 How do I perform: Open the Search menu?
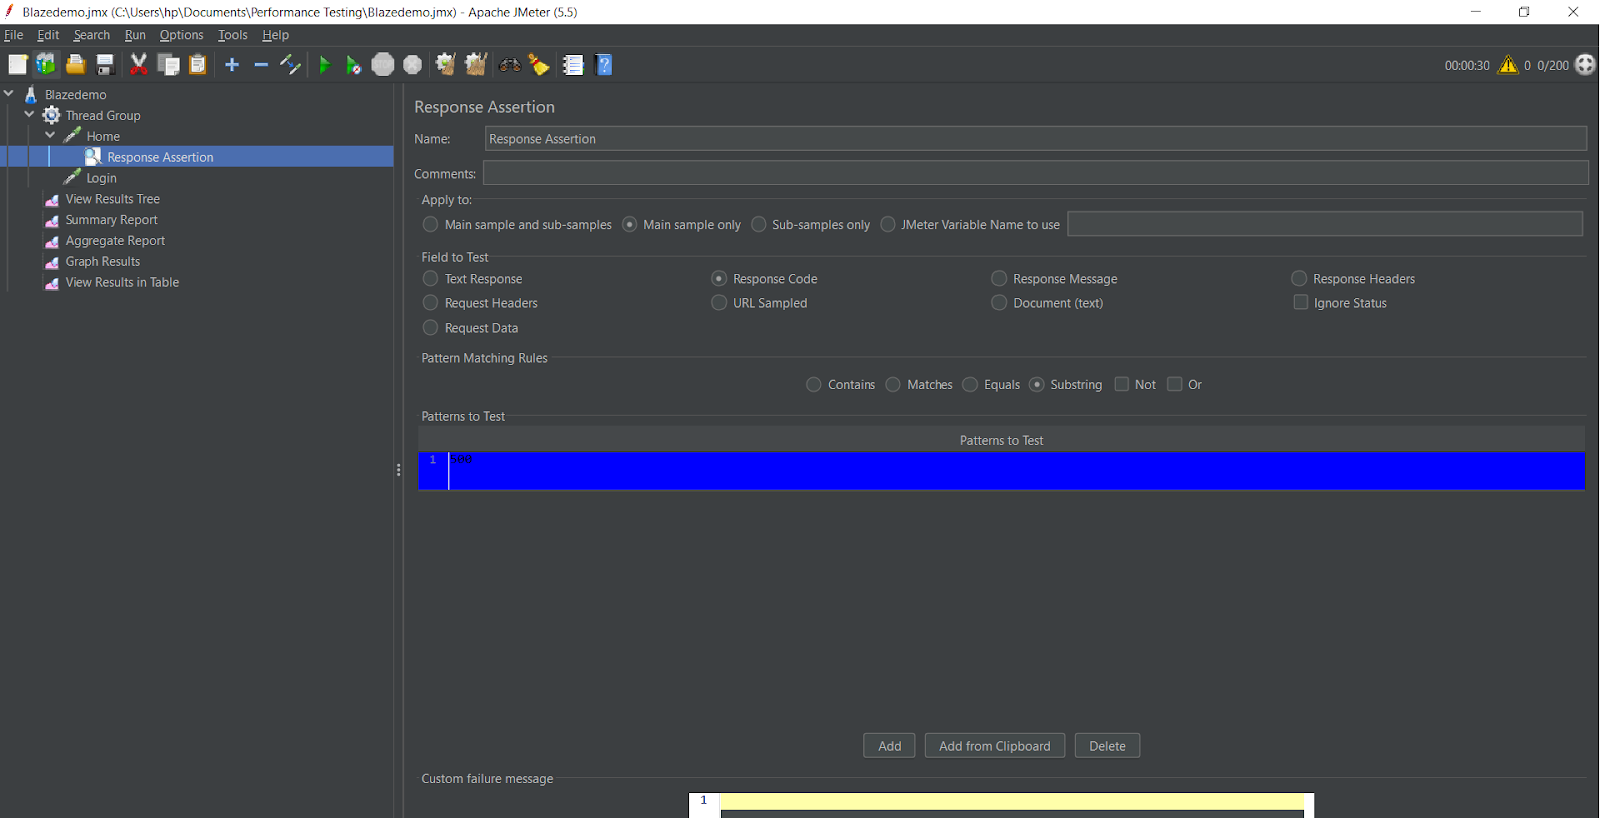92,35
